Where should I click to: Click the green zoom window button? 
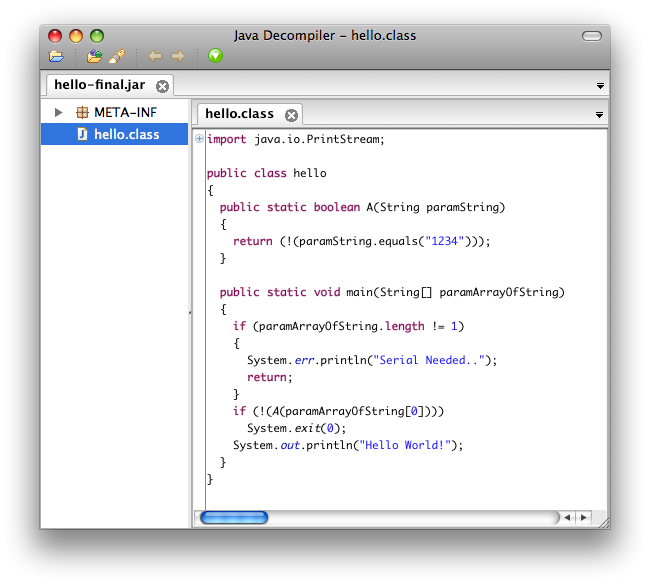click(x=97, y=36)
